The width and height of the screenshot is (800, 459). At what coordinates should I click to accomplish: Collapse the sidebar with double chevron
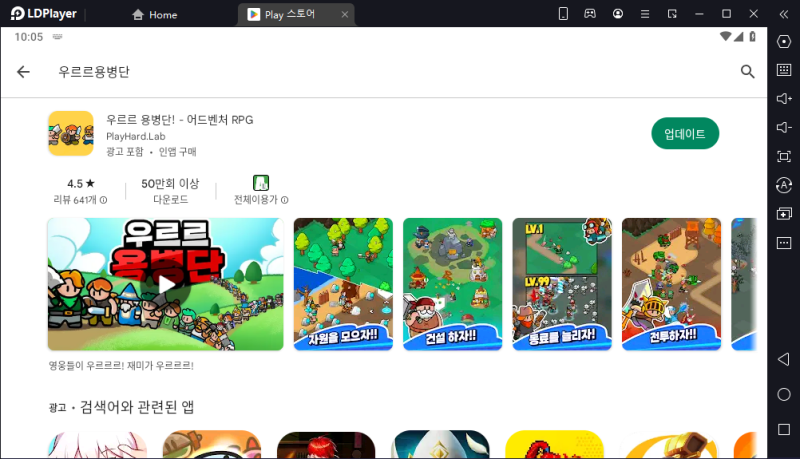pos(784,14)
